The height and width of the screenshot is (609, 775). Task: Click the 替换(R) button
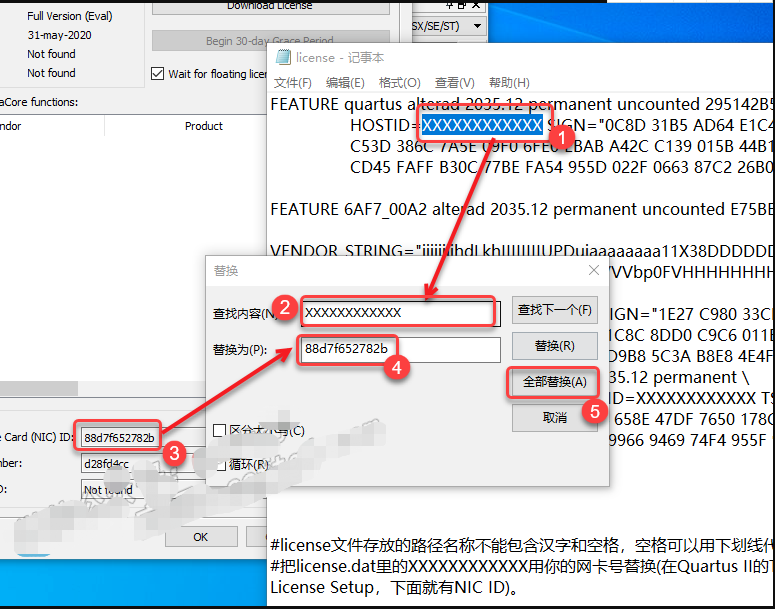click(x=555, y=346)
